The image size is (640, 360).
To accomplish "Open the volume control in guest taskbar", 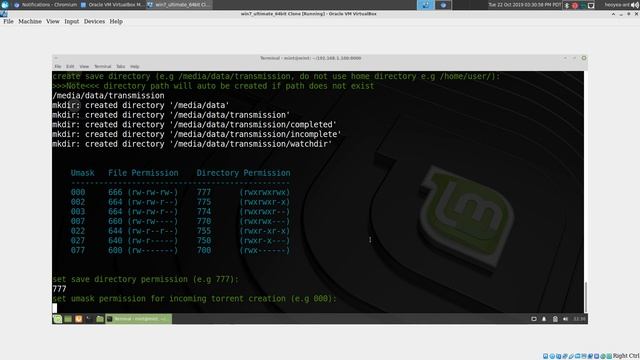I will click(x=565, y=319).
